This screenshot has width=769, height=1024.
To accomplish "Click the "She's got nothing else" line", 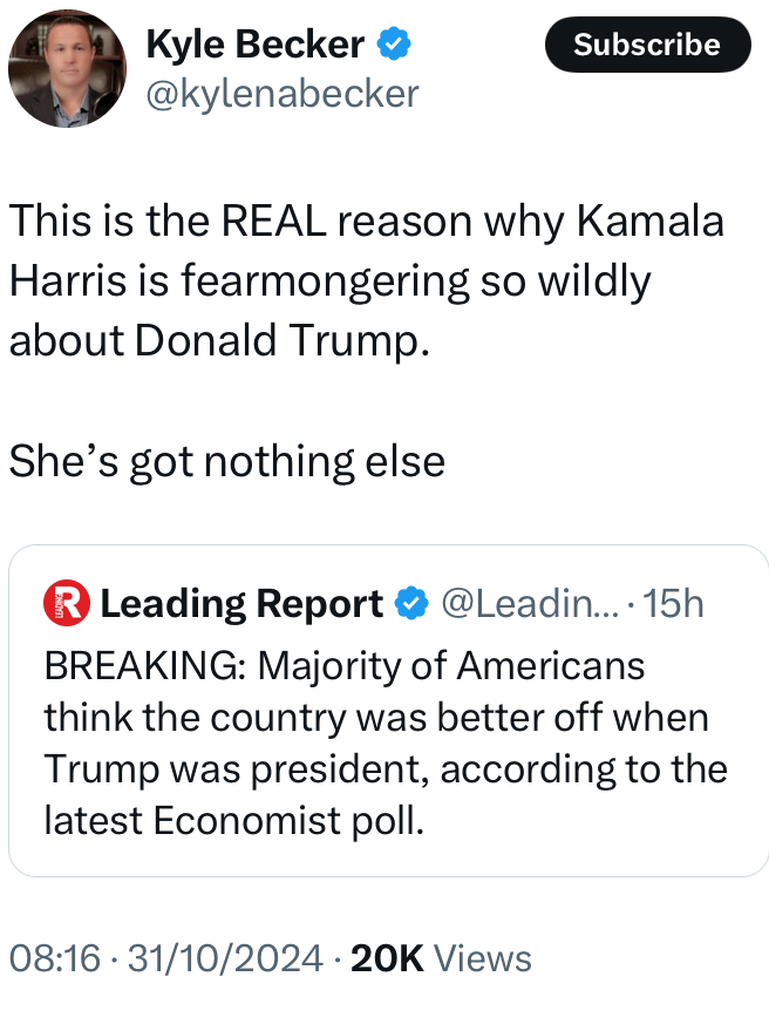I will [x=227, y=461].
